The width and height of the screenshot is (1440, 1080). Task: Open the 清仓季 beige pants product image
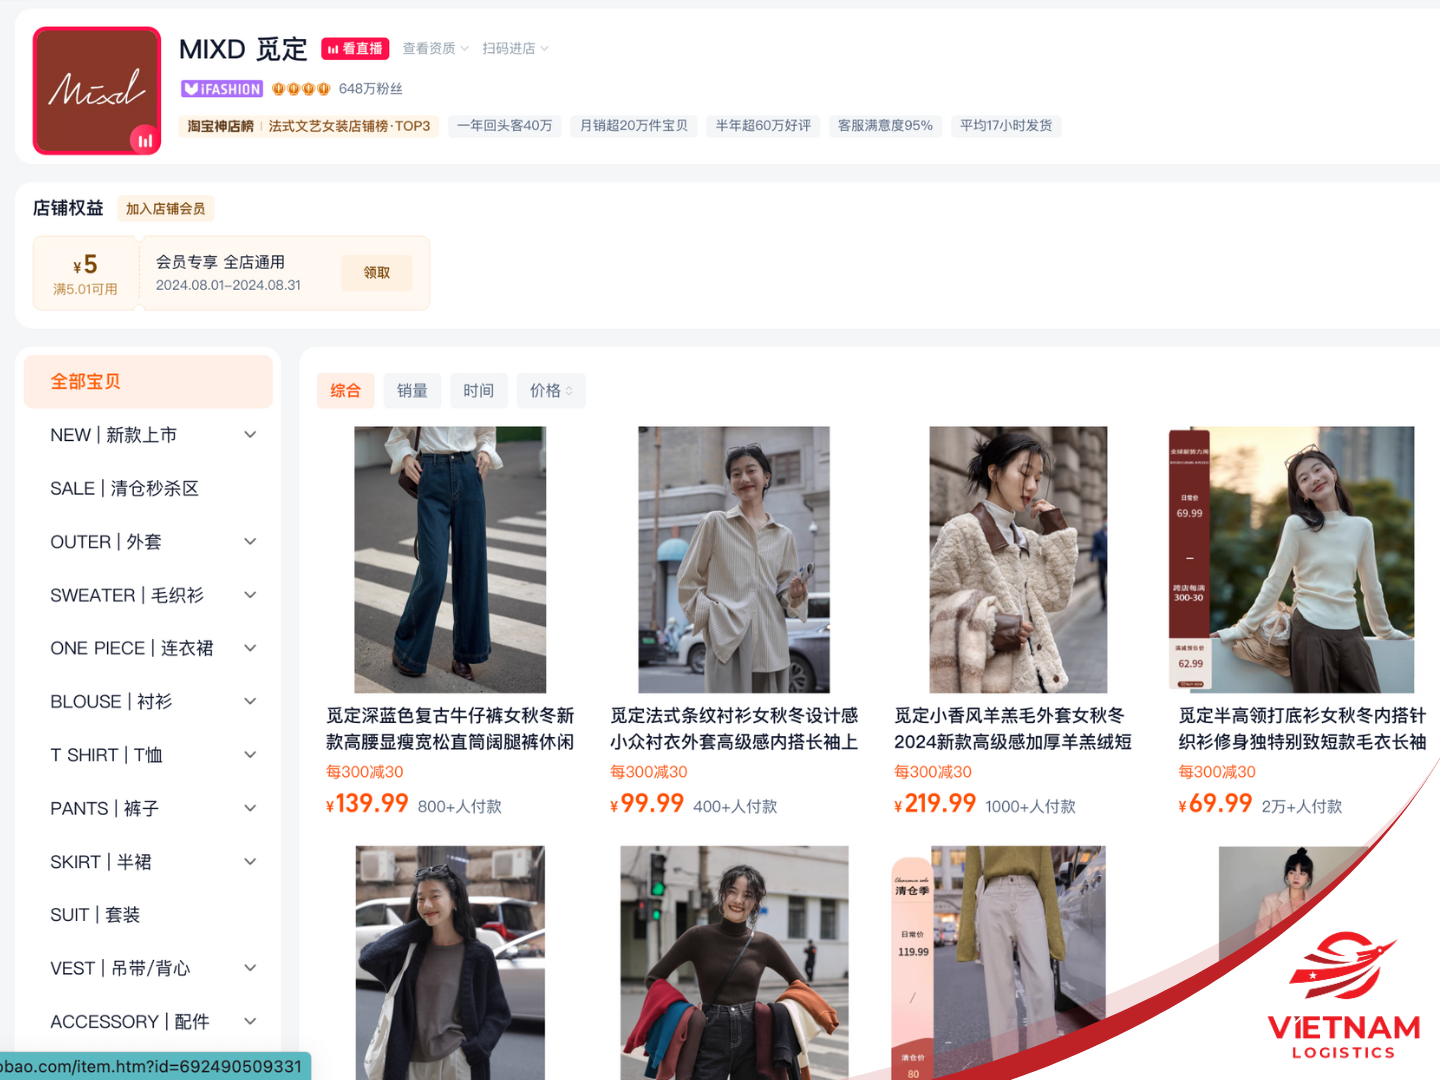pos(998,963)
